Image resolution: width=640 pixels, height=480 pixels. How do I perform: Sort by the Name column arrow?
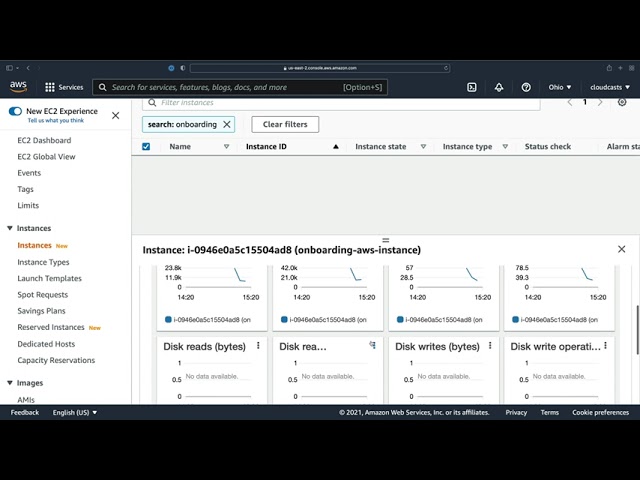coord(227,147)
